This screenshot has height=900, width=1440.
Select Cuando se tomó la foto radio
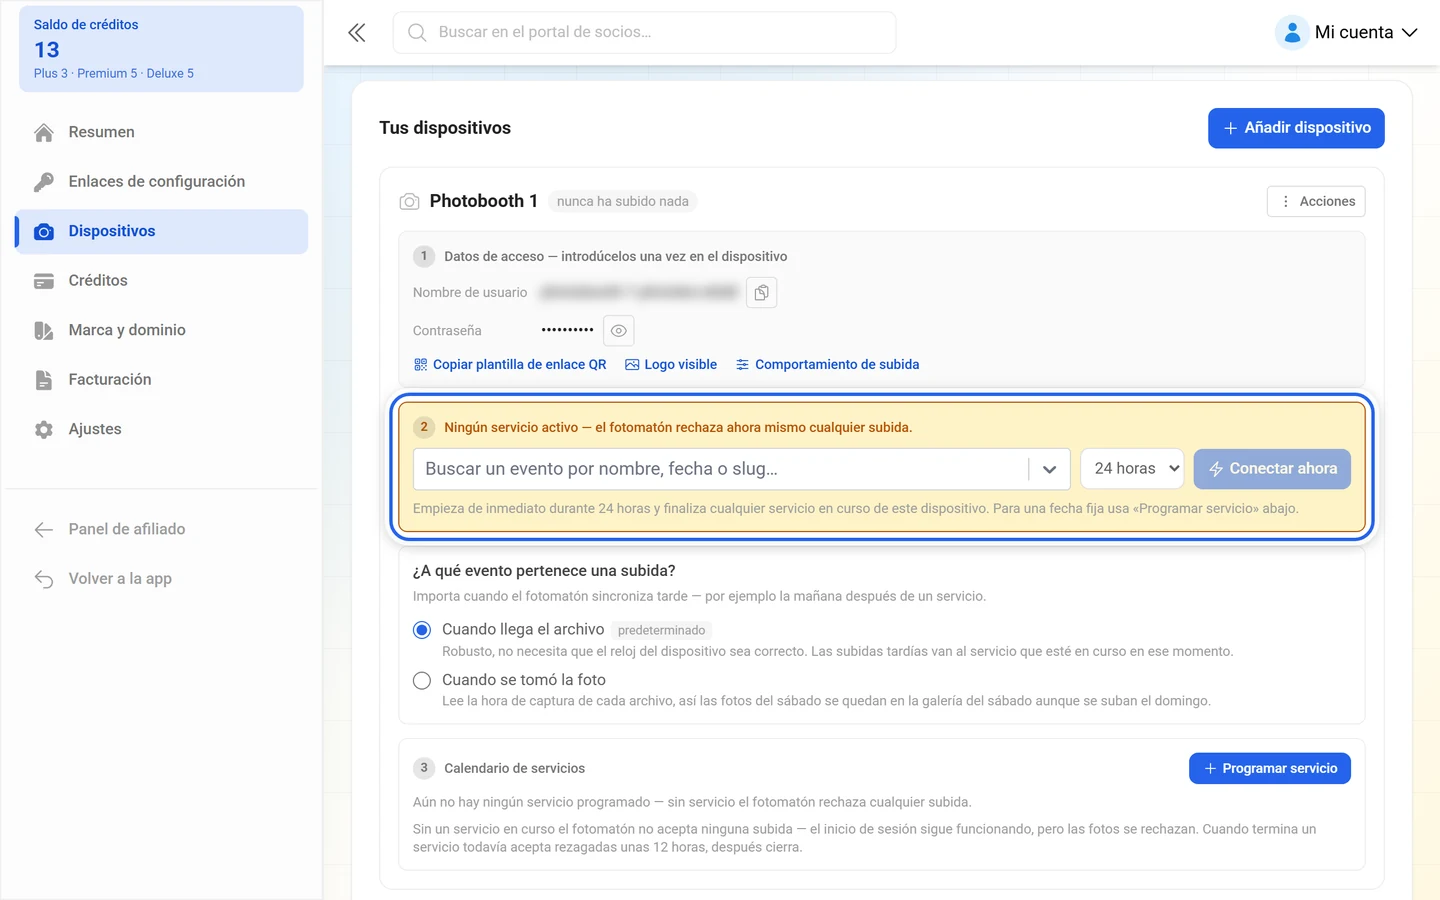pos(422,681)
